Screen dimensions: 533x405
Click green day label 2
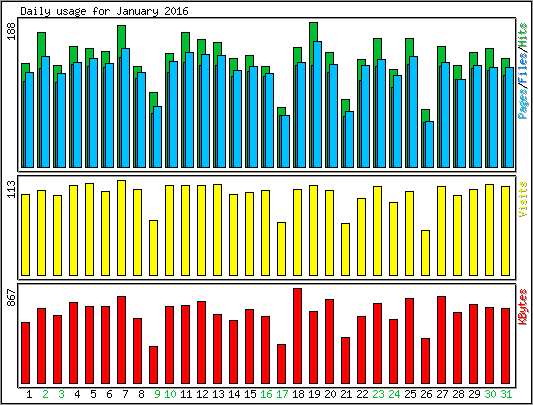[46, 394]
